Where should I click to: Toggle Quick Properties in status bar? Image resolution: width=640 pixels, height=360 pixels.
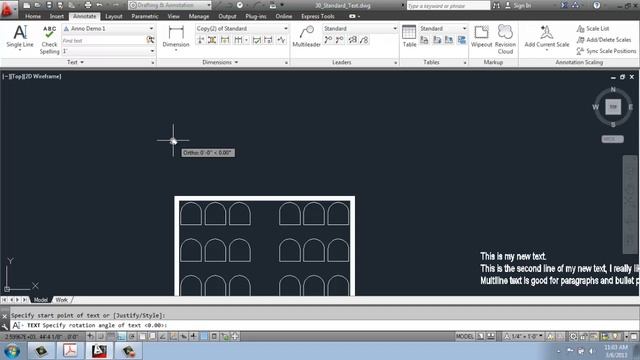coord(214,336)
